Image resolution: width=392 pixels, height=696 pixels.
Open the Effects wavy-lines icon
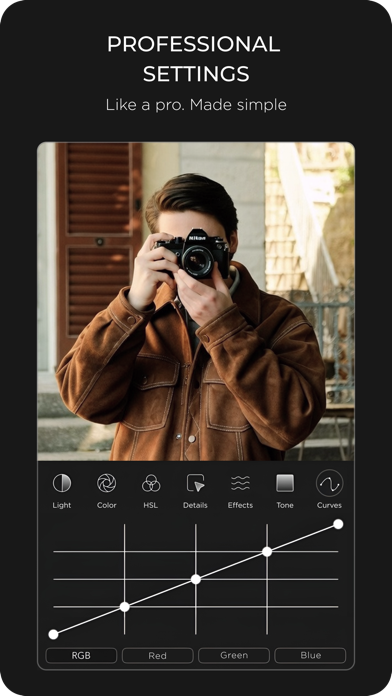(240, 483)
